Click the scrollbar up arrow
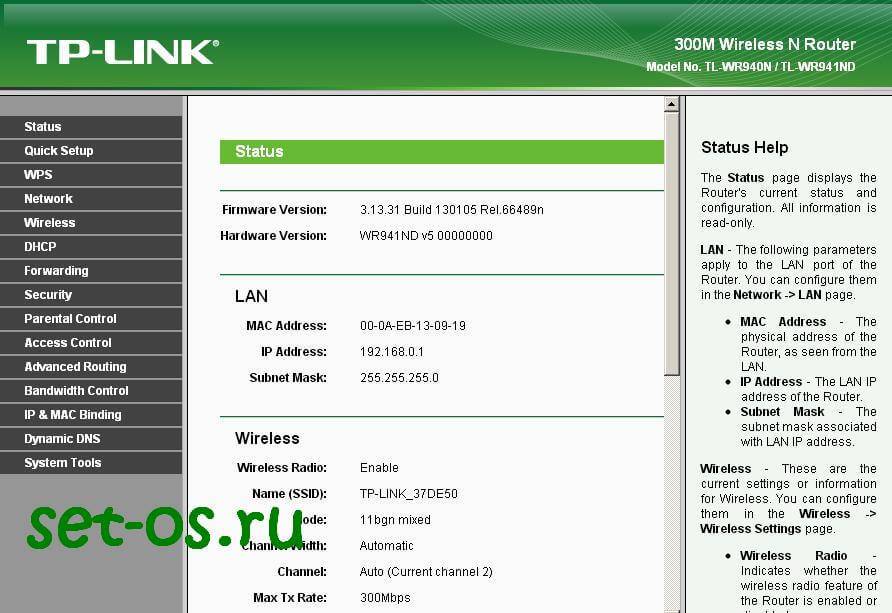Viewport: 892px width, 613px height. coord(672,104)
